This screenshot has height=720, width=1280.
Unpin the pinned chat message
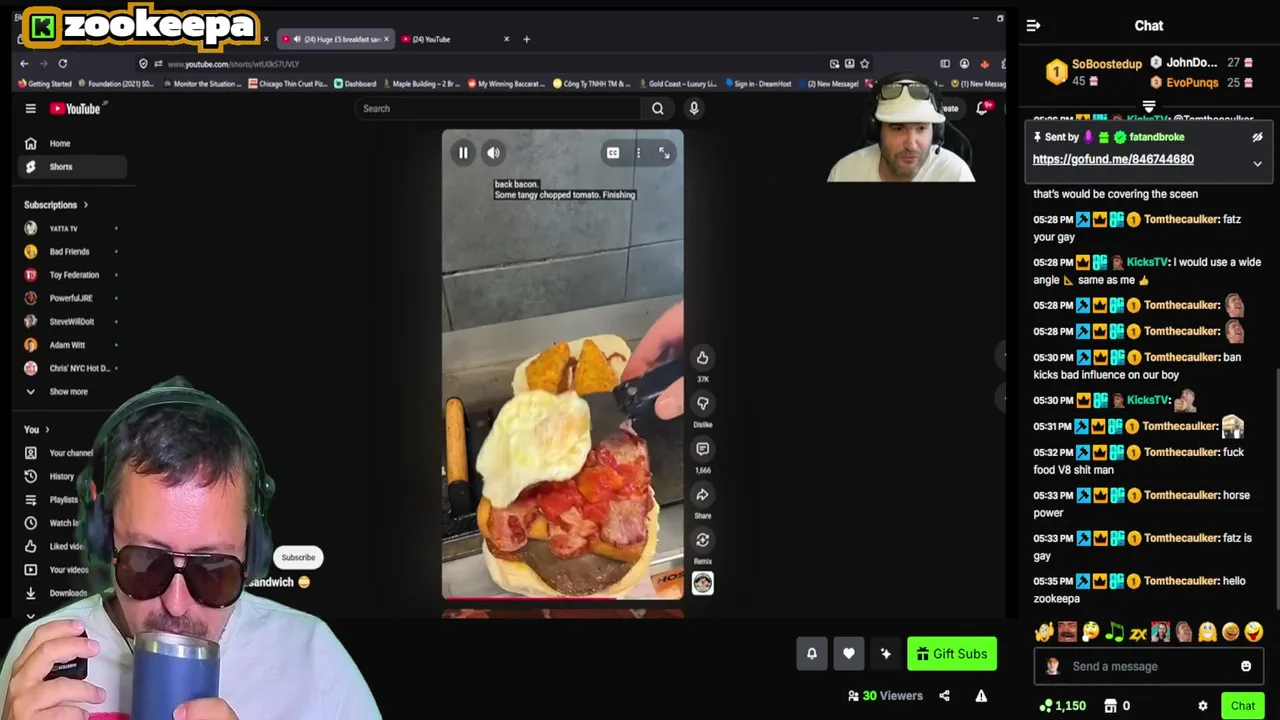pos(1257,137)
